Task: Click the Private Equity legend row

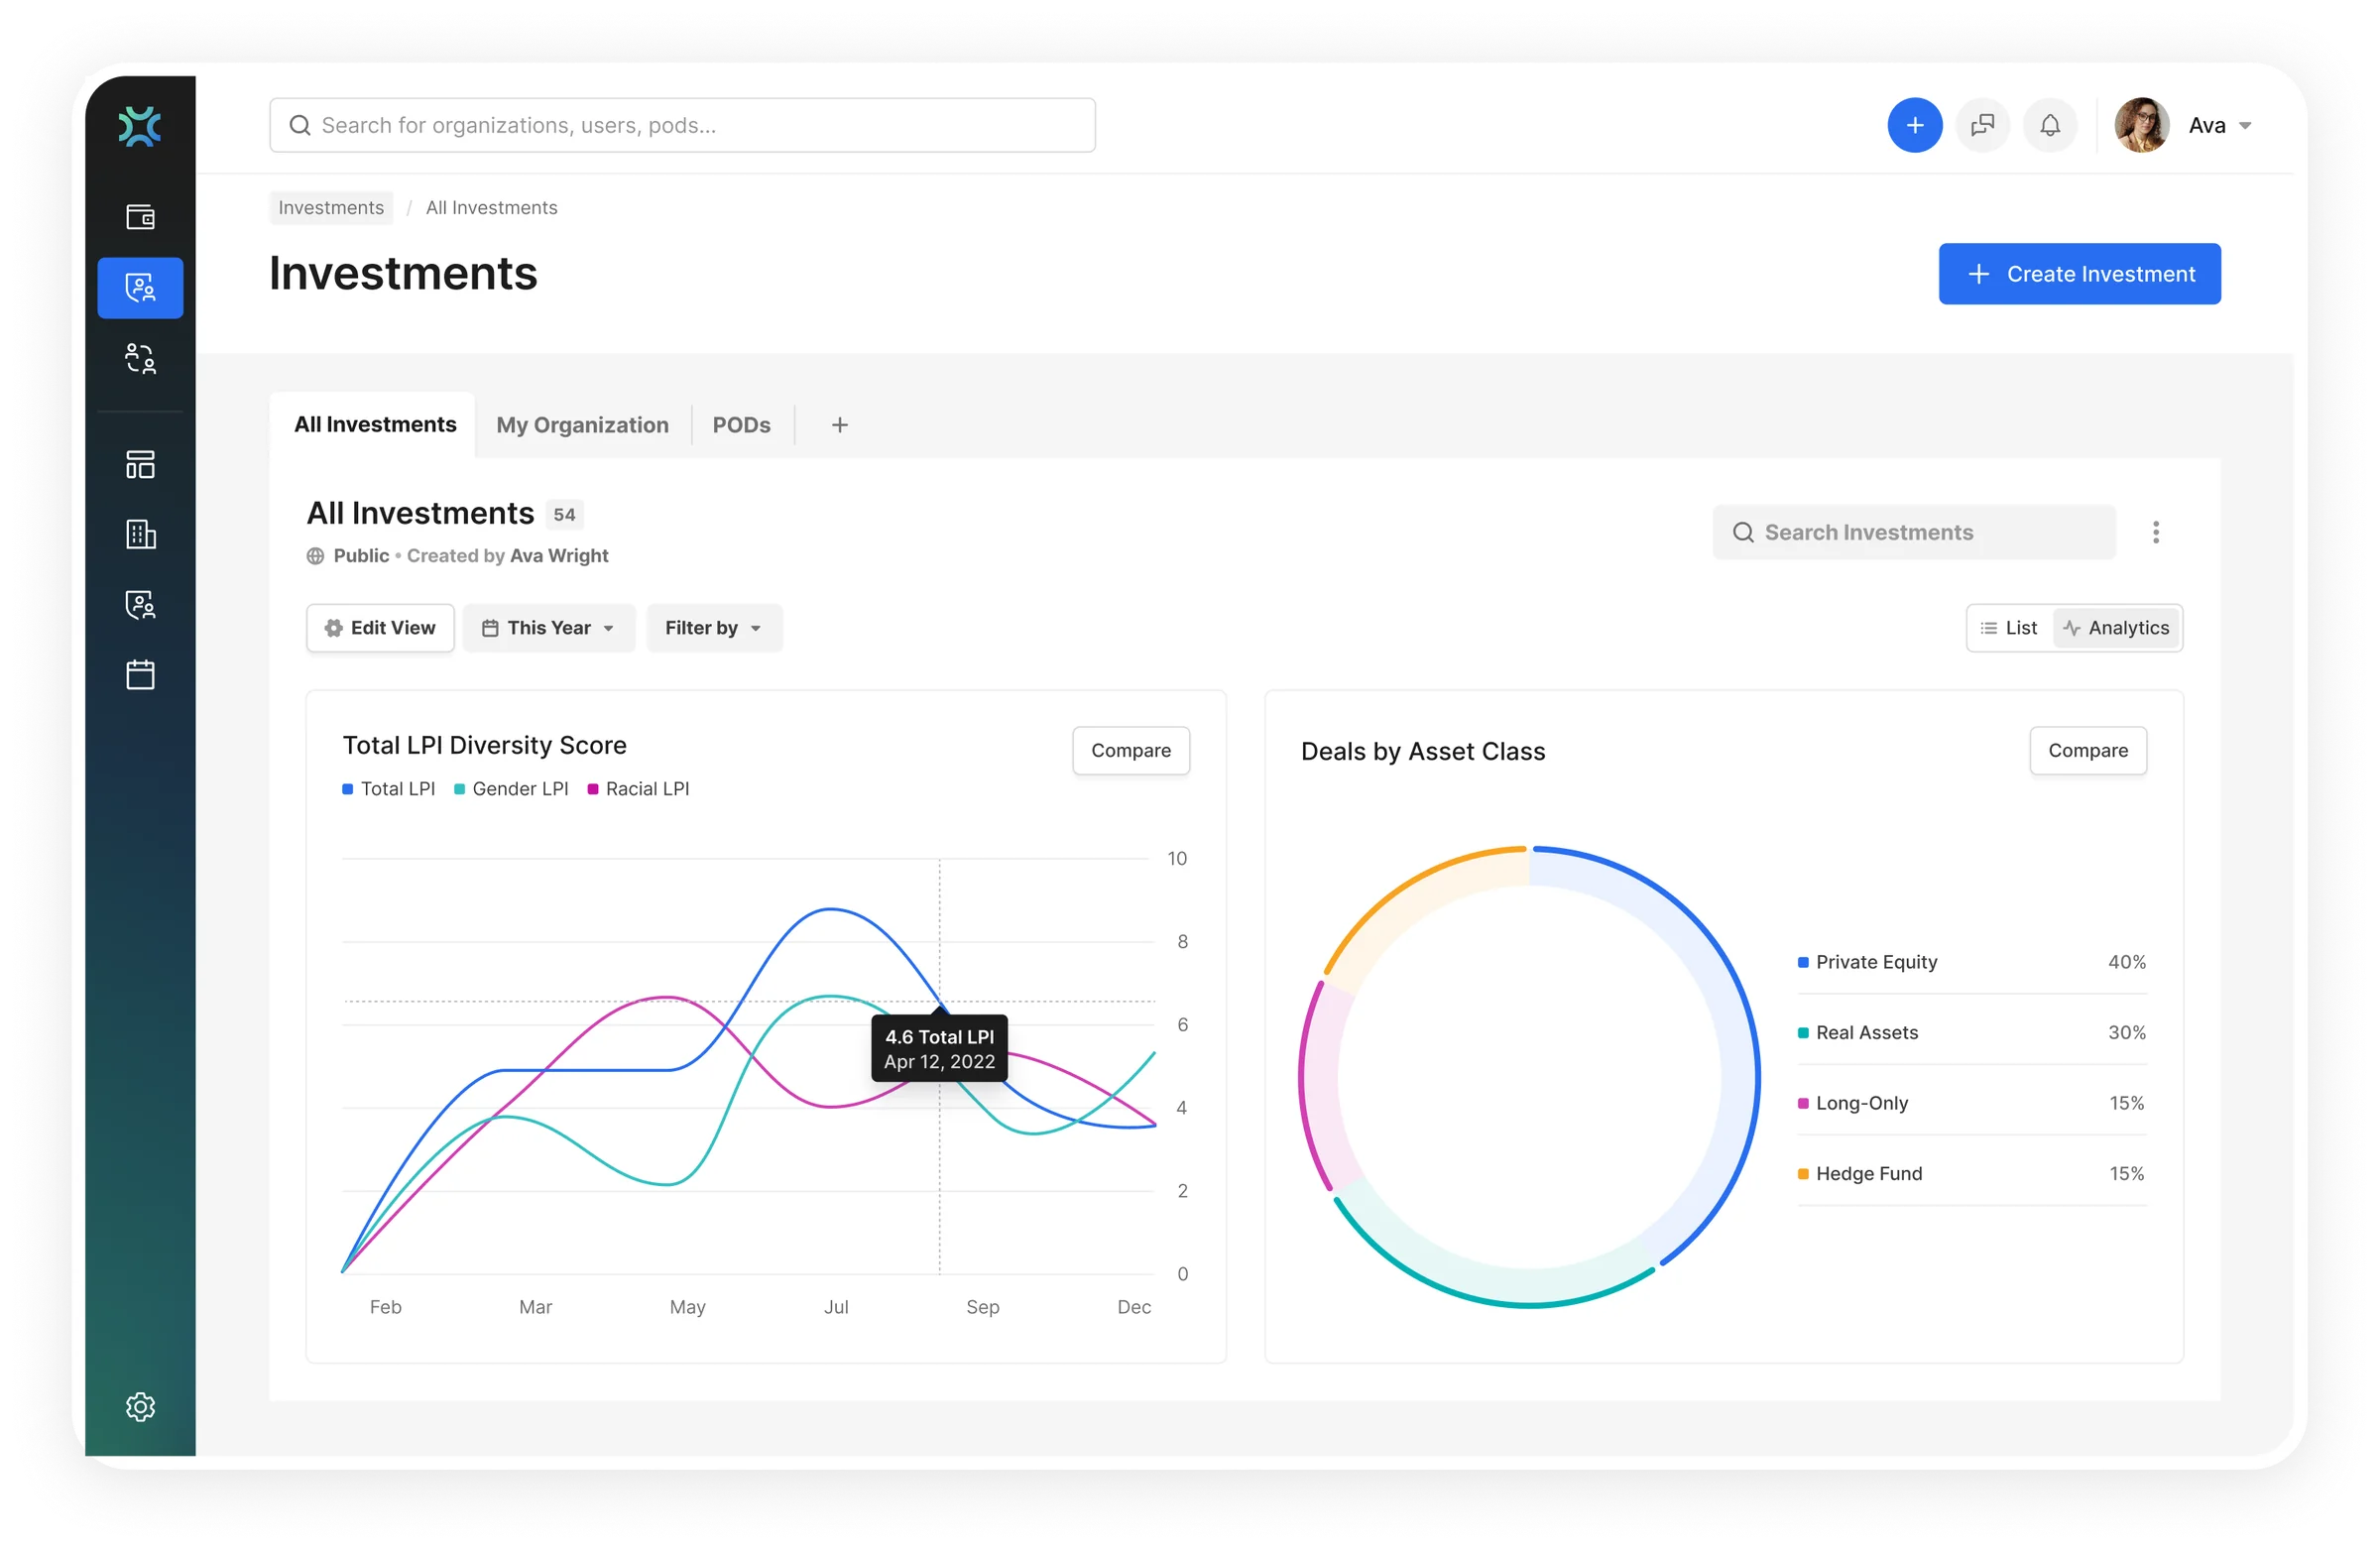Action: pos(1971,962)
